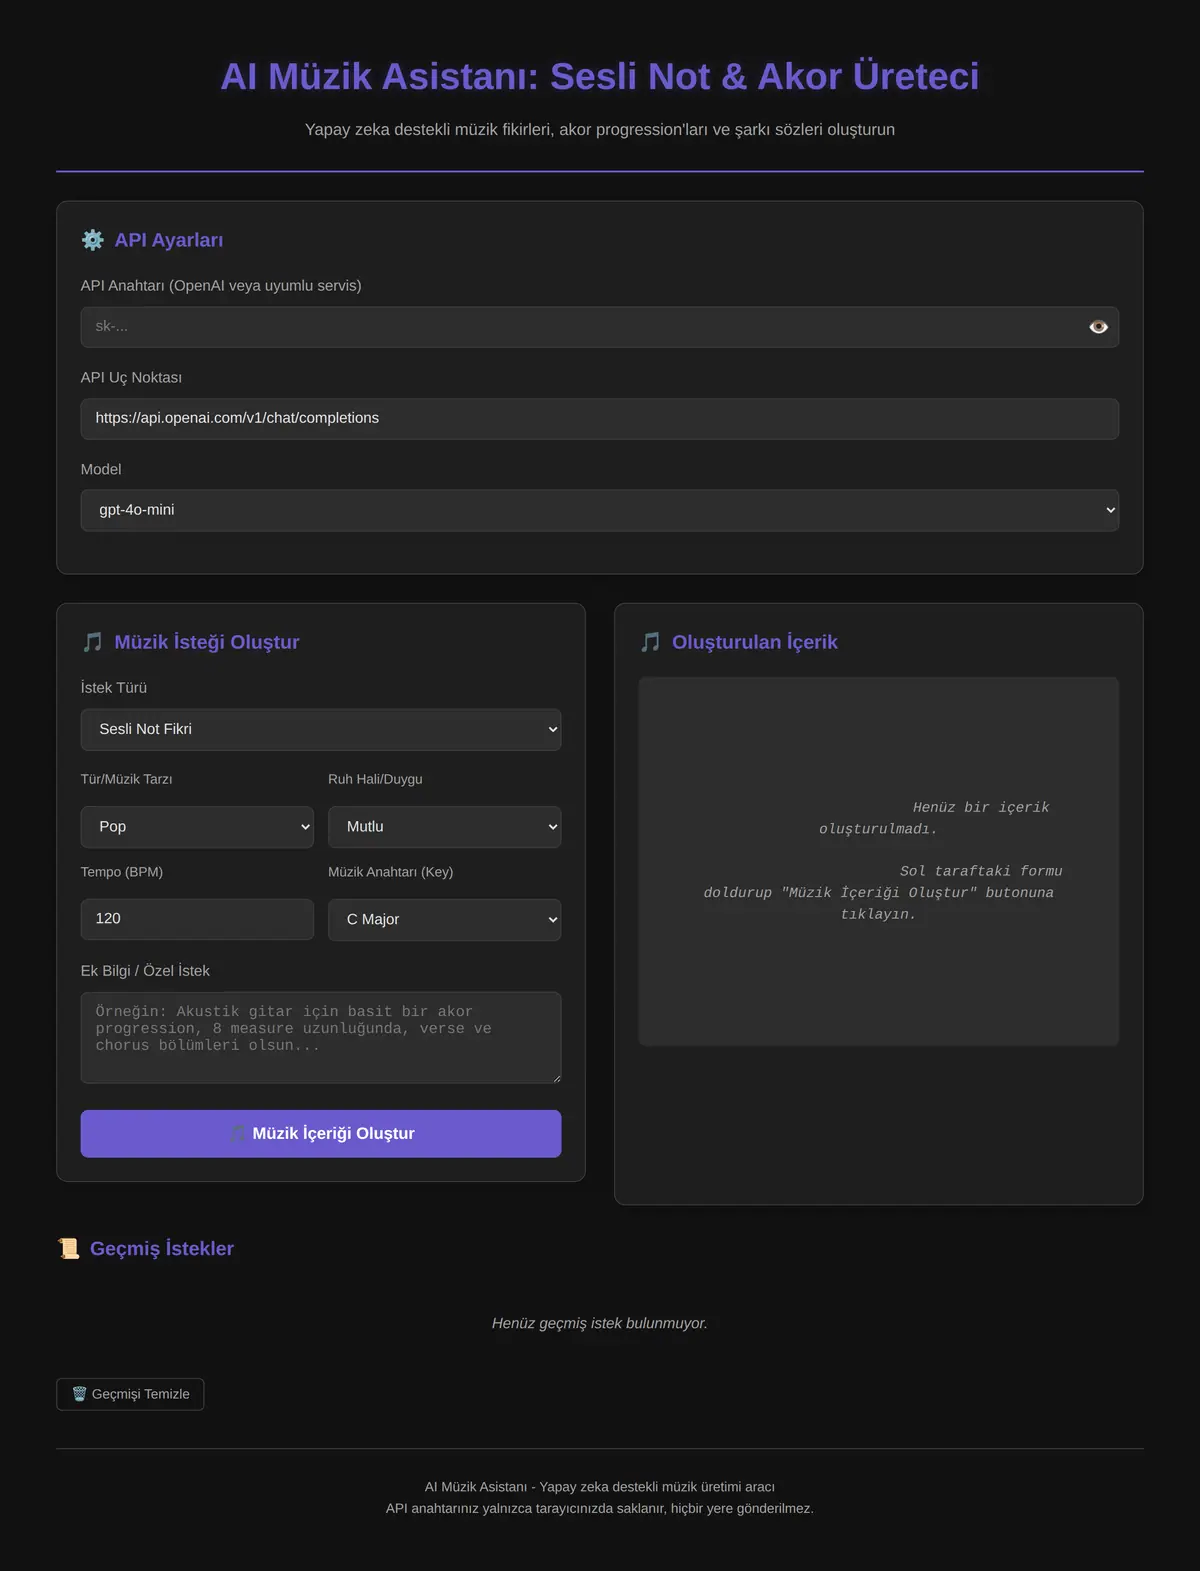Click the 'API Anahtarı (OpenAI veya uyumlu servis)' label
The width and height of the screenshot is (1200, 1571).
[x=221, y=286]
